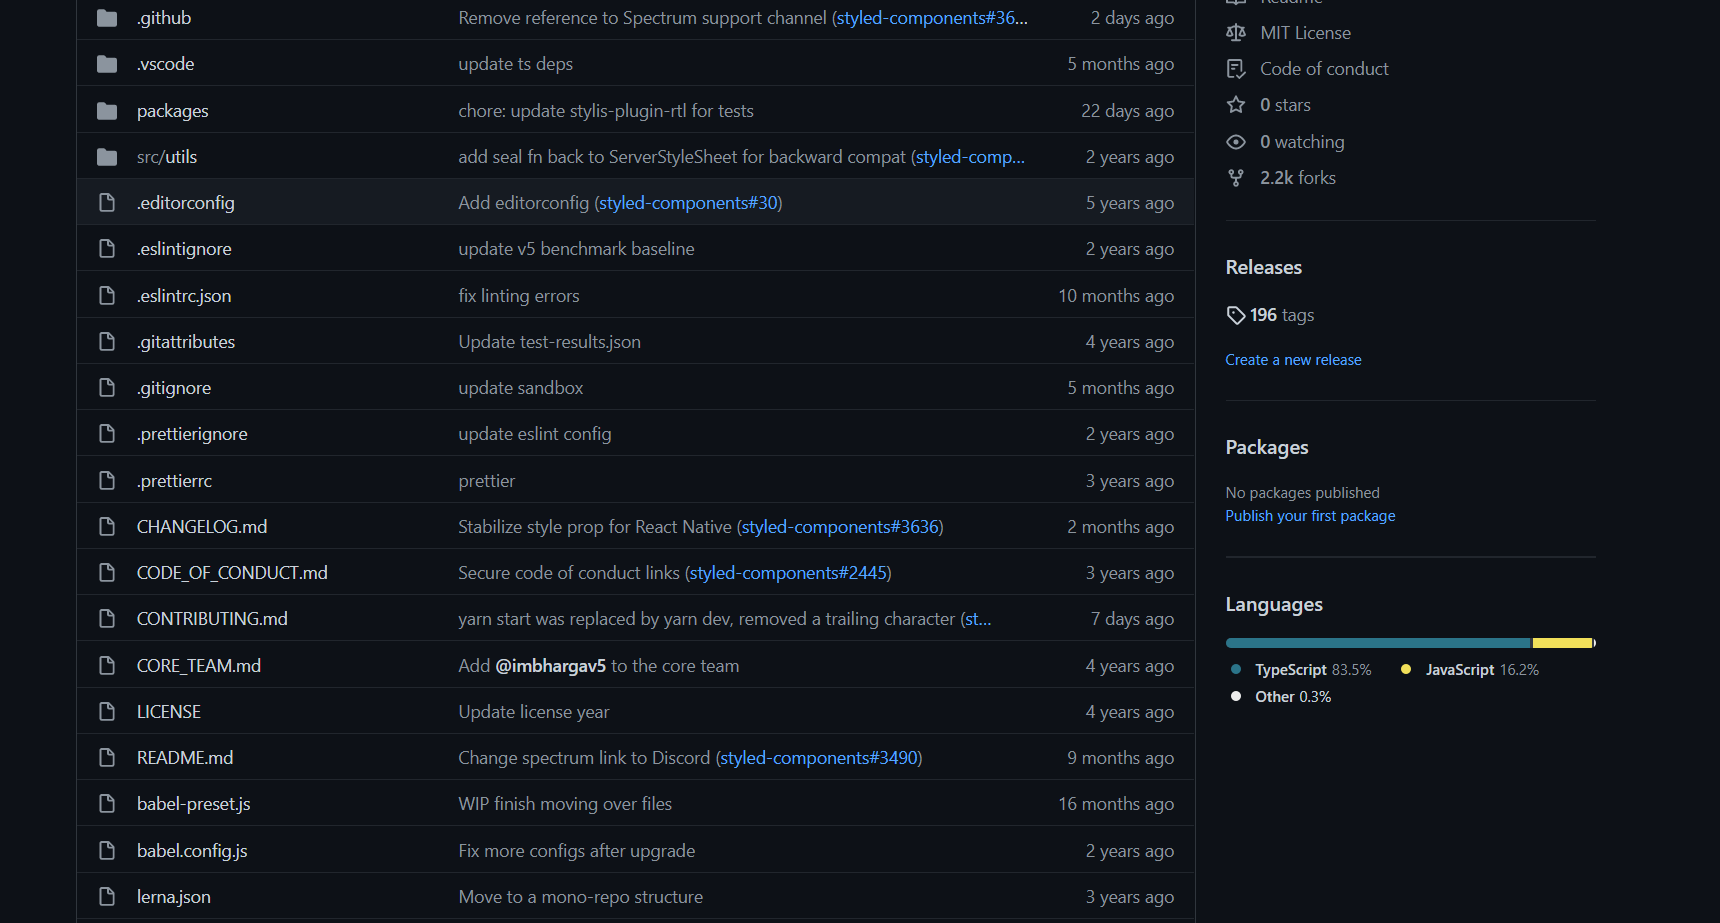
Task: Click Publish your first package link
Action: tap(1310, 516)
